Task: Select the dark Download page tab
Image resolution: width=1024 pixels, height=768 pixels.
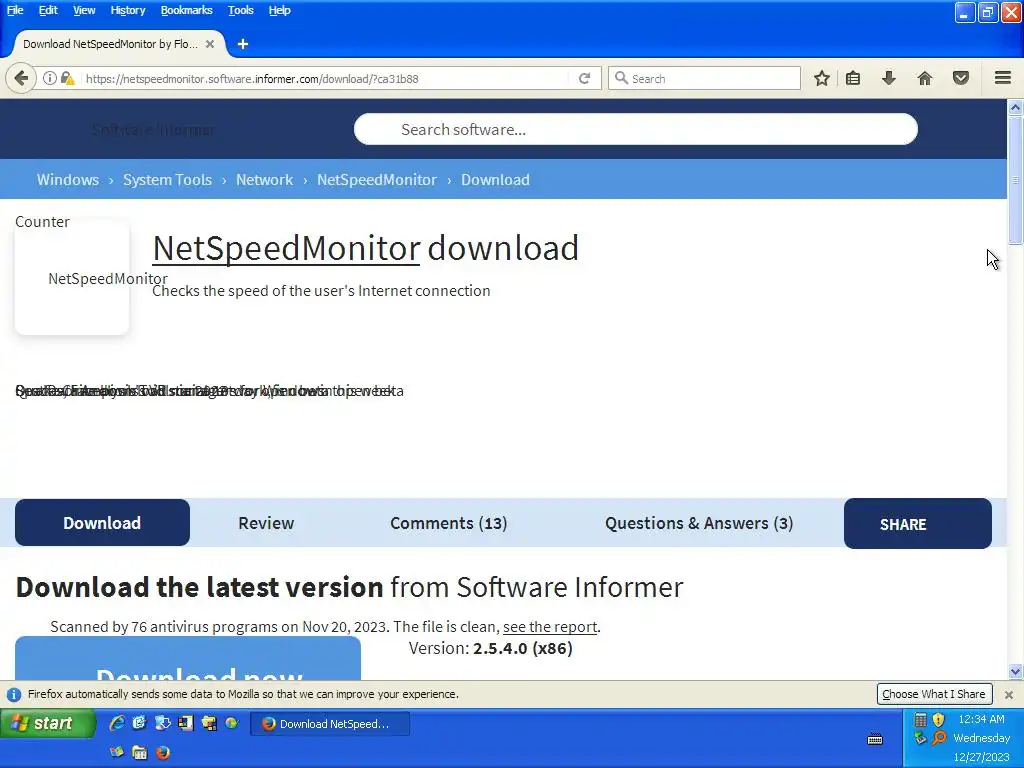Action: click(103, 522)
